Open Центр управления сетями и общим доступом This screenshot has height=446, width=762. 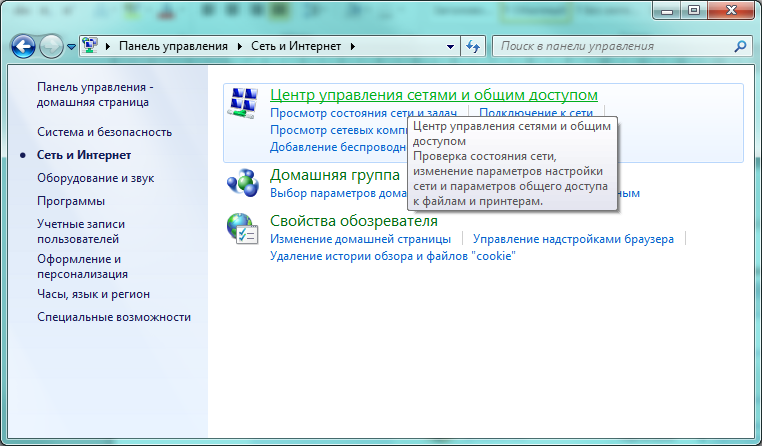[434, 95]
